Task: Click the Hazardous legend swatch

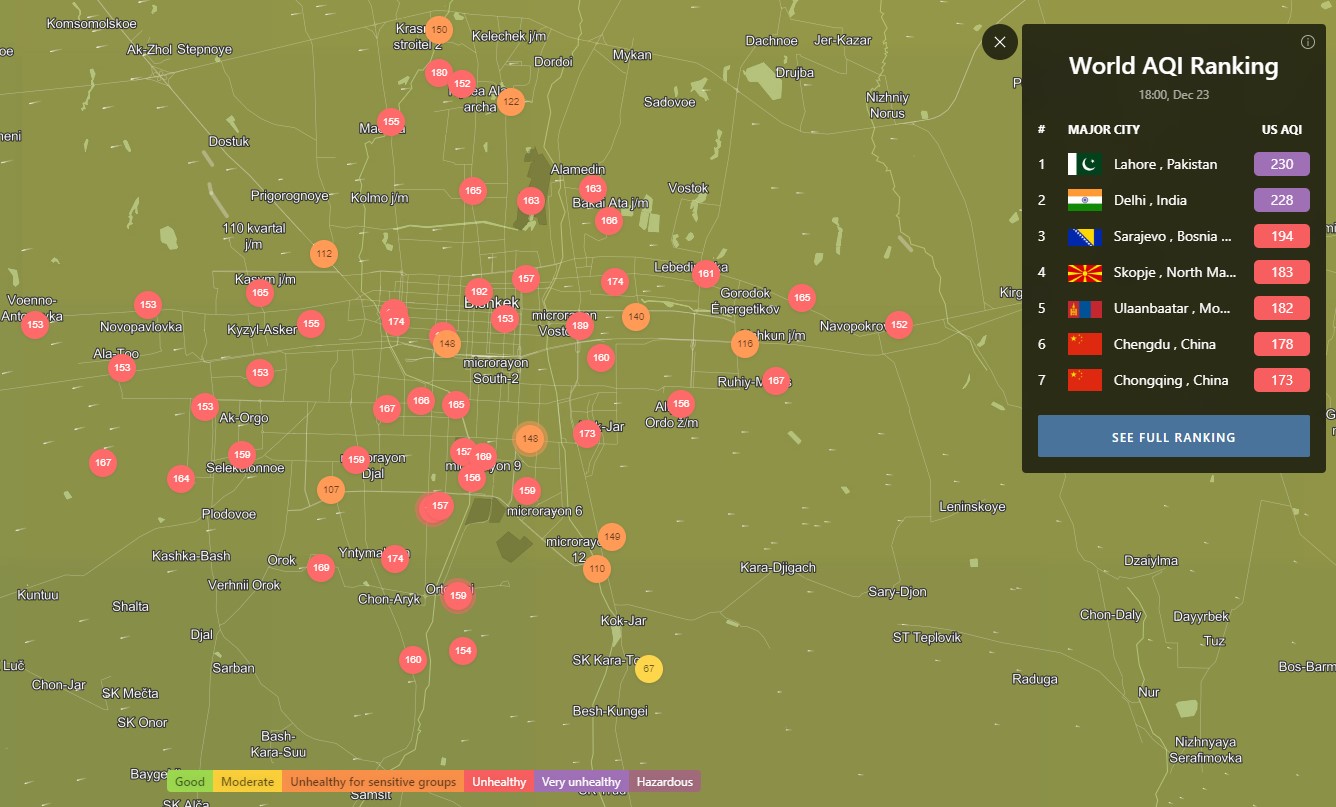Action: tap(664, 782)
